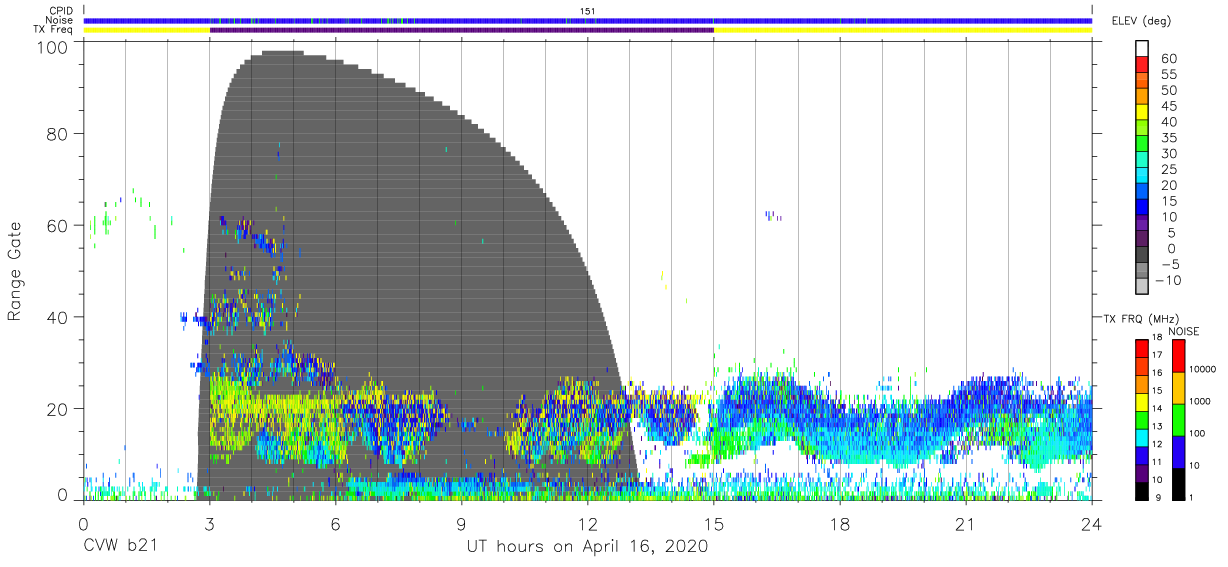
Task: Select the dark gray ELEV swatch below 0
Action: tap(1142, 256)
